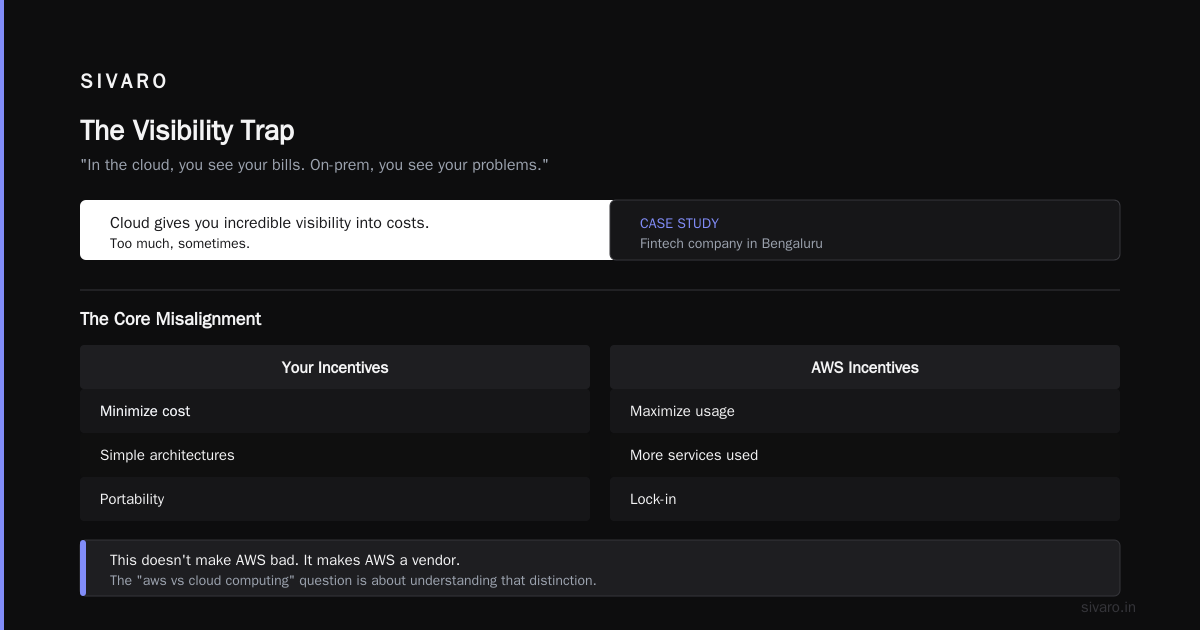The width and height of the screenshot is (1200, 630).
Task: Click "Fintech company in Bengaluru"
Action: [731, 243]
